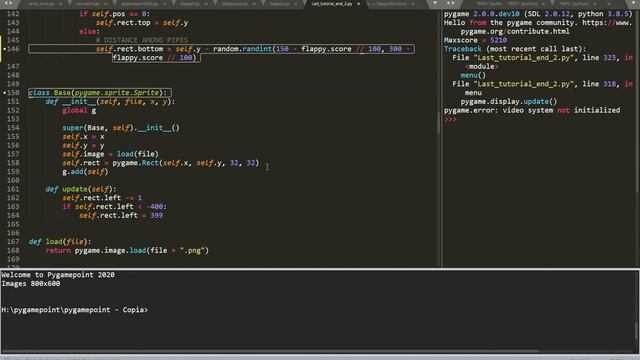Click the 'menu()' call in the traceback

[473, 76]
